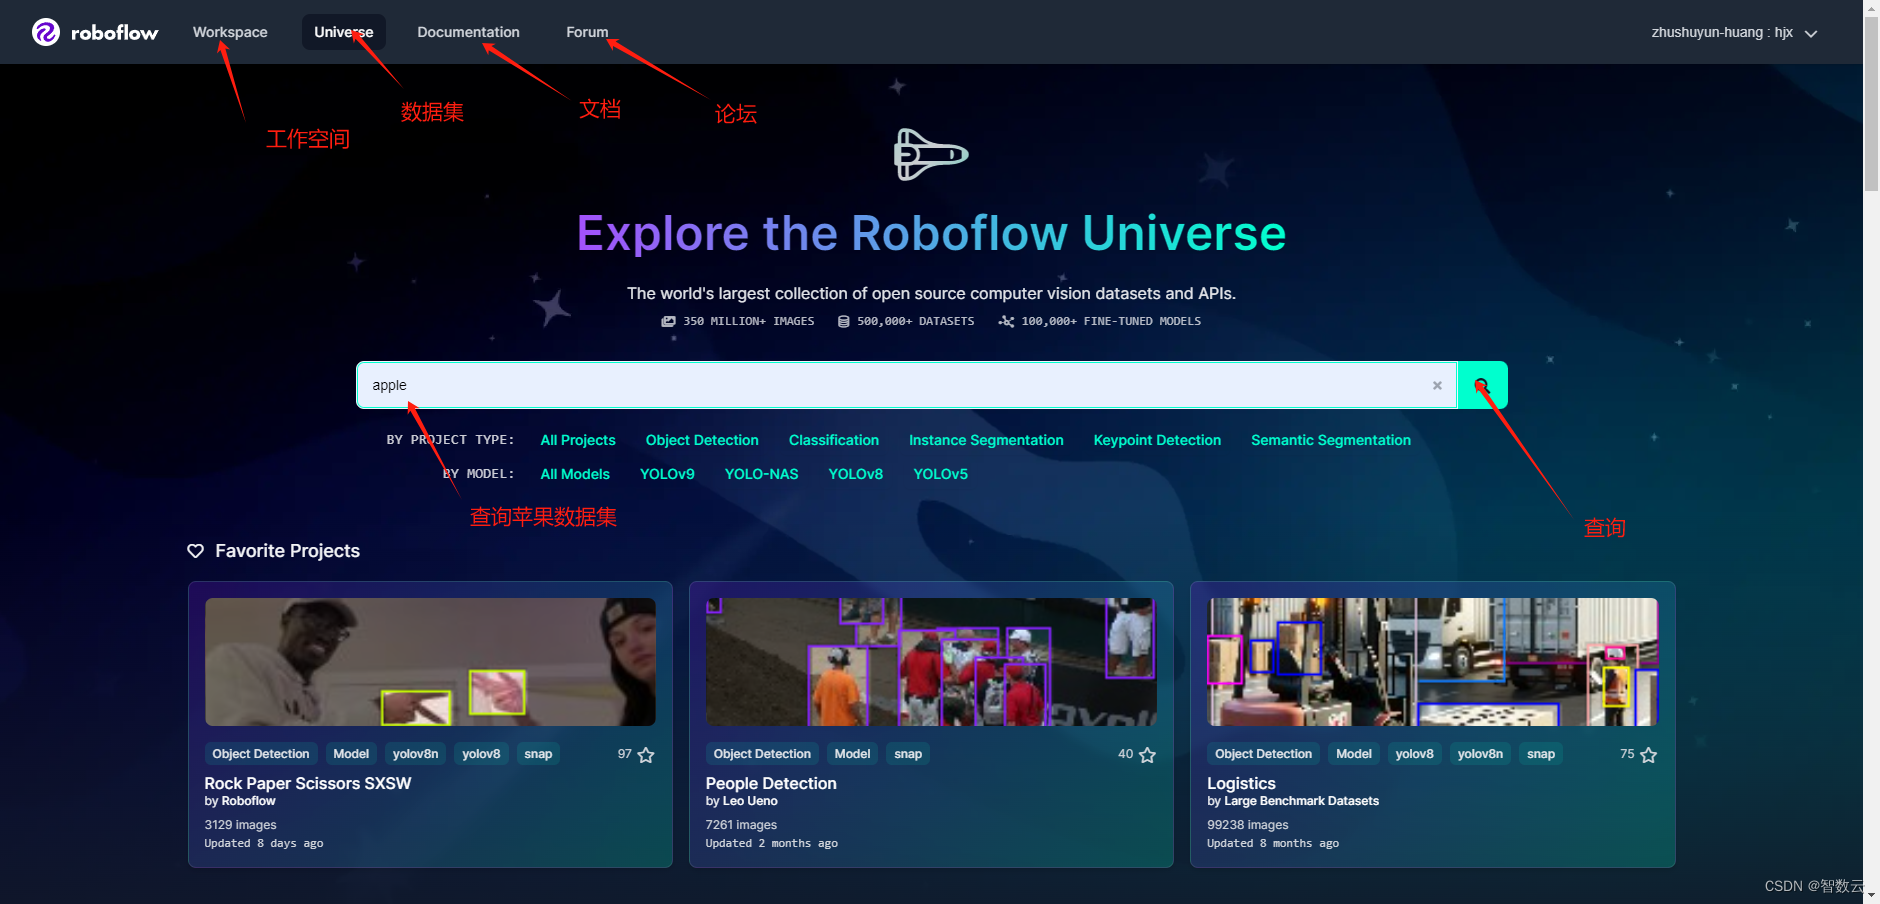The width and height of the screenshot is (1880, 904).
Task: Star the Logistics project
Action: (1649, 755)
